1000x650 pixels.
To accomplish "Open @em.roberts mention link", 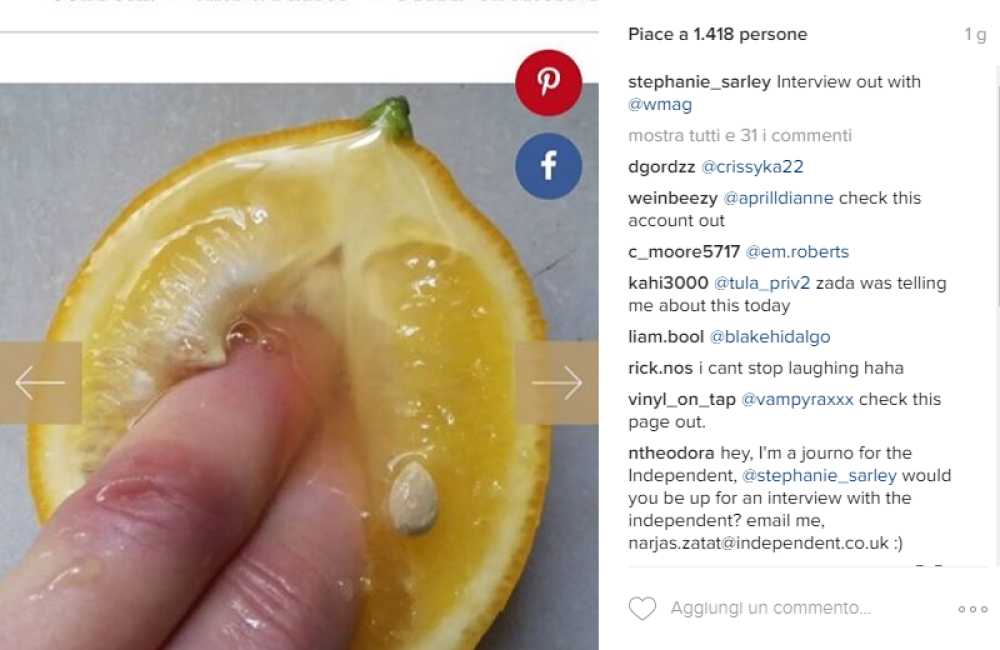I will coord(797,251).
